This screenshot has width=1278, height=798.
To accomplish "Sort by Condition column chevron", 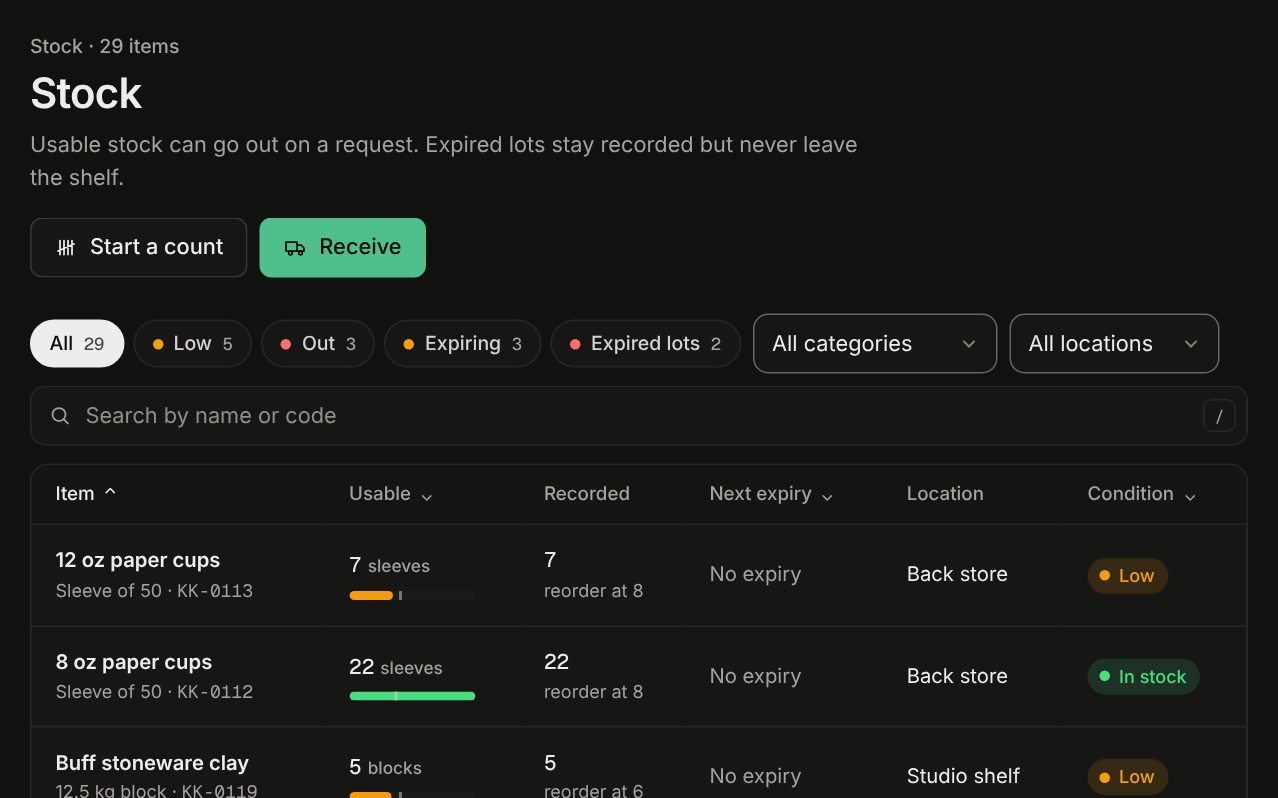I will coord(1190,496).
